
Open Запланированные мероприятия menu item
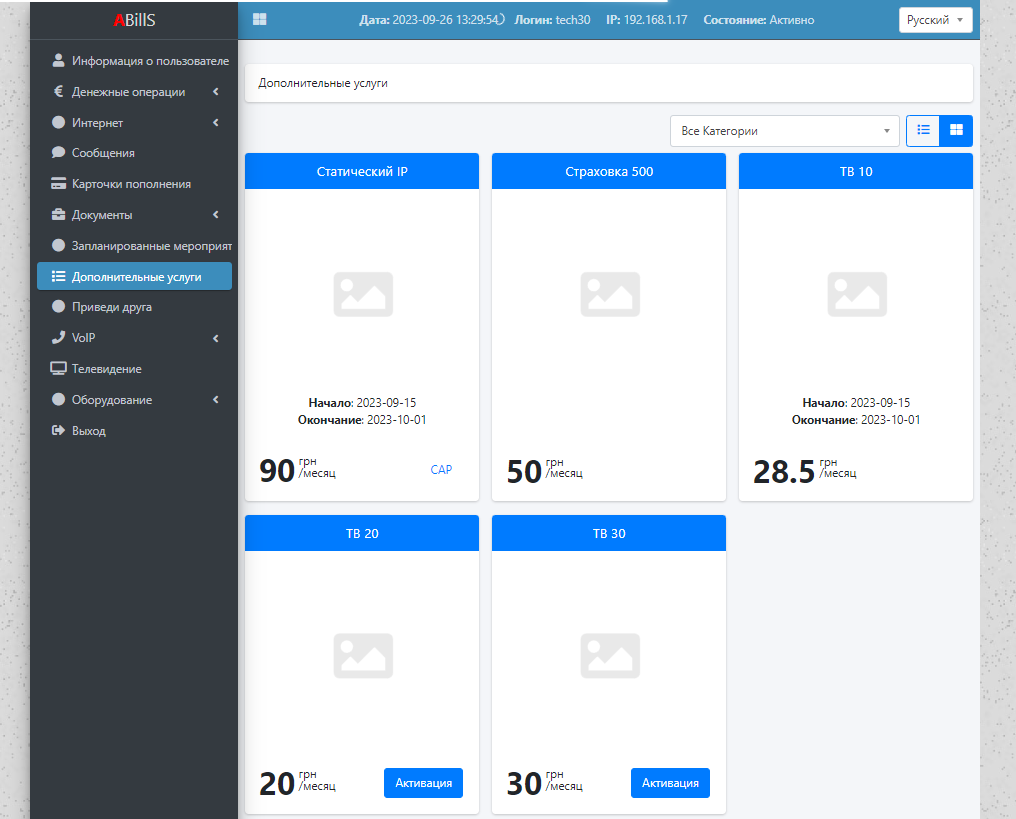tap(151, 246)
